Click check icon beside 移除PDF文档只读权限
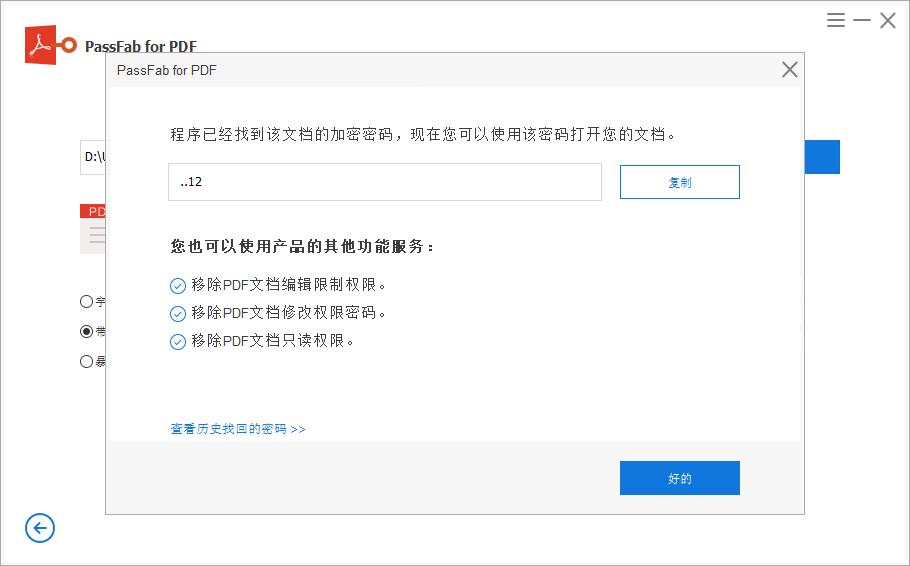This screenshot has width=910, height=566. [x=178, y=341]
